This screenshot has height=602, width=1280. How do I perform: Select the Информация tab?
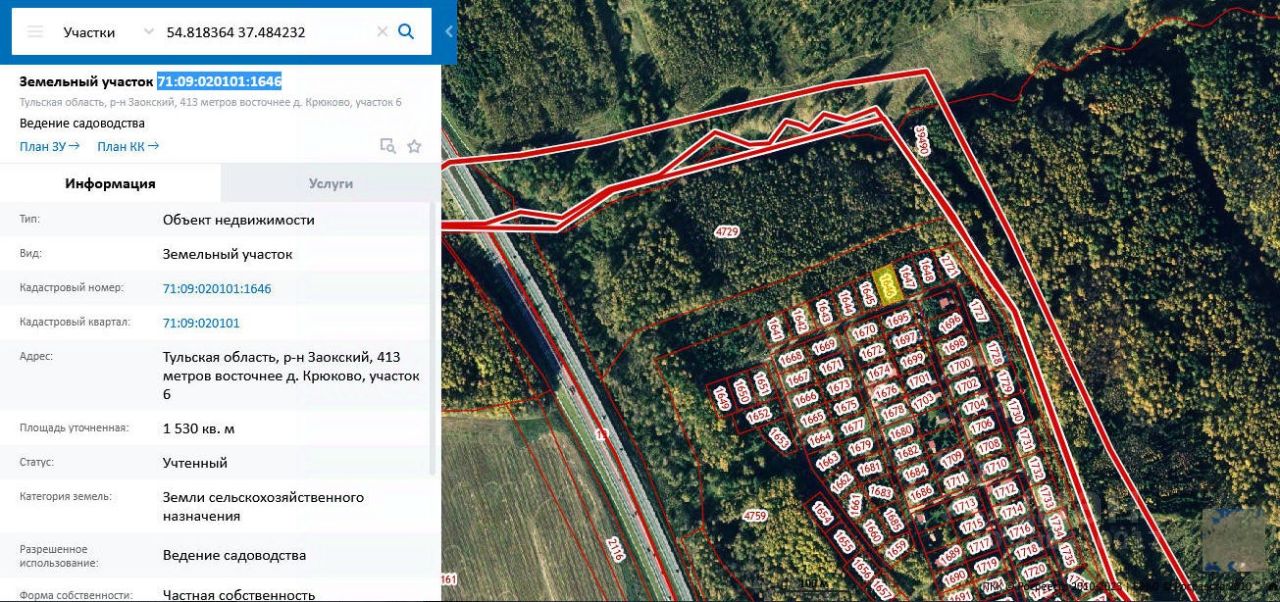tap(110, 184)
